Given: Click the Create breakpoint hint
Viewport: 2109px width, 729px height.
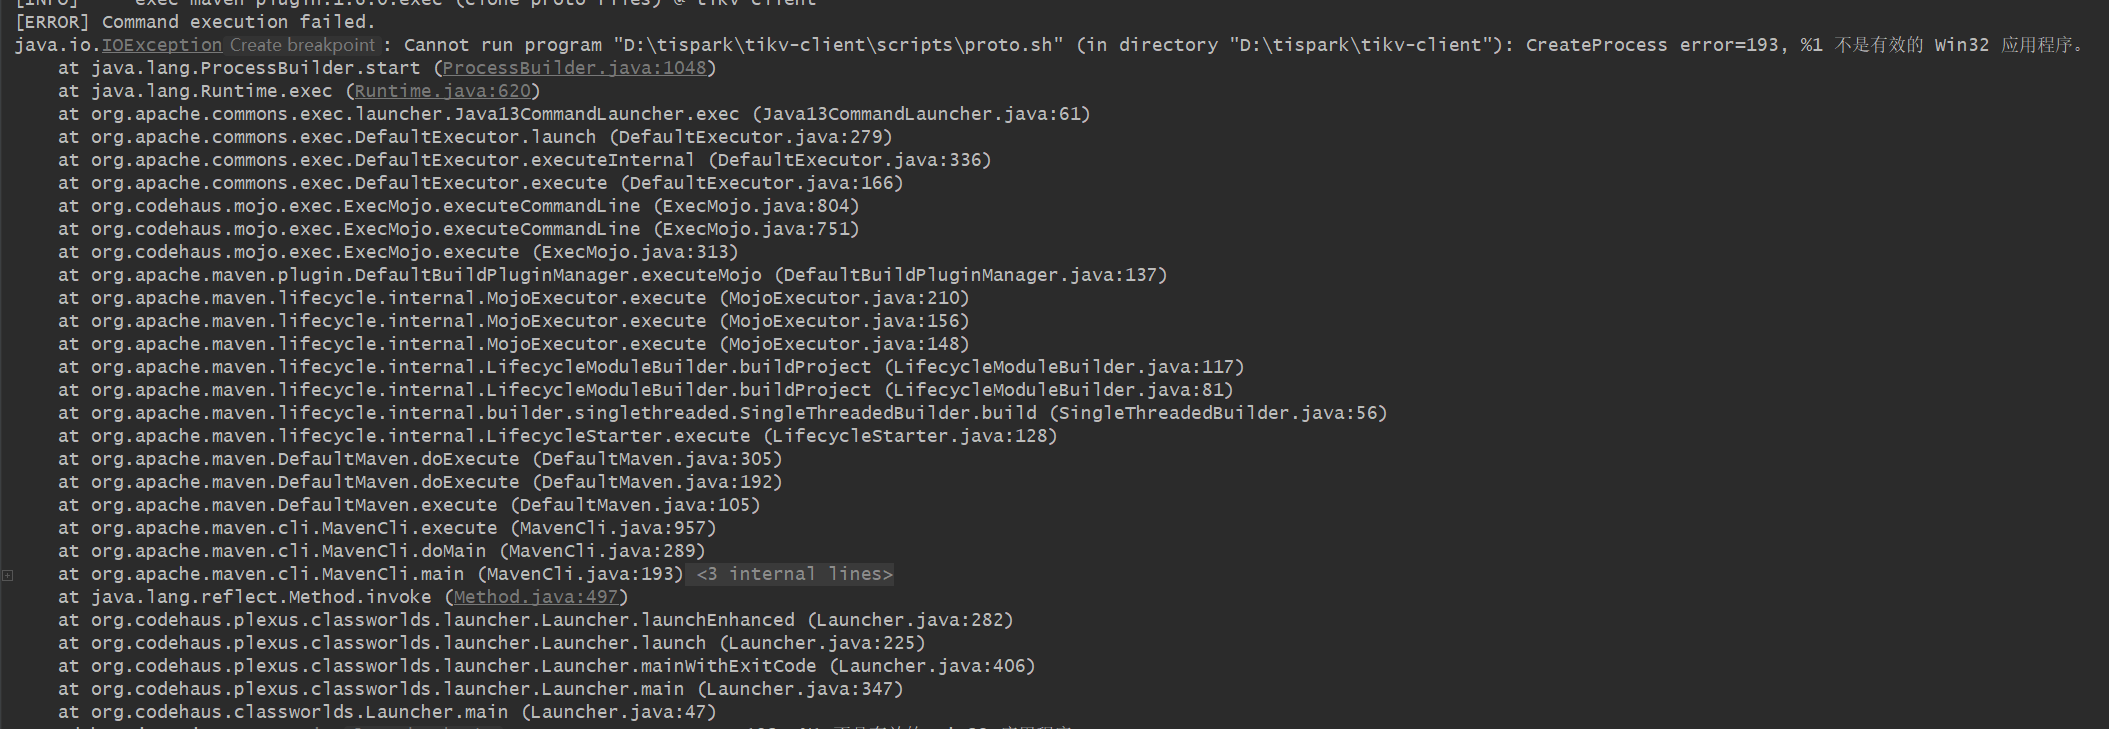Looking at the screenshot, I should 302,45.
